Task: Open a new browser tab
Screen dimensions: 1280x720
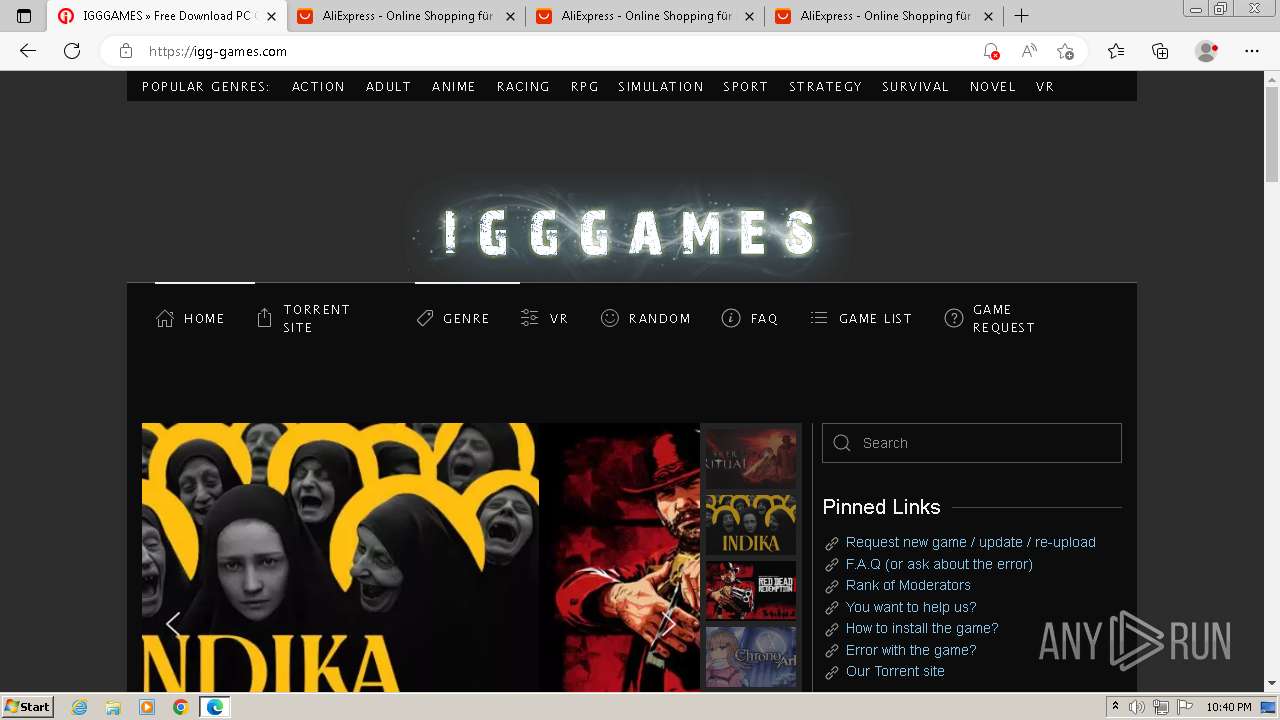Action: click(x=1021, y=16)
